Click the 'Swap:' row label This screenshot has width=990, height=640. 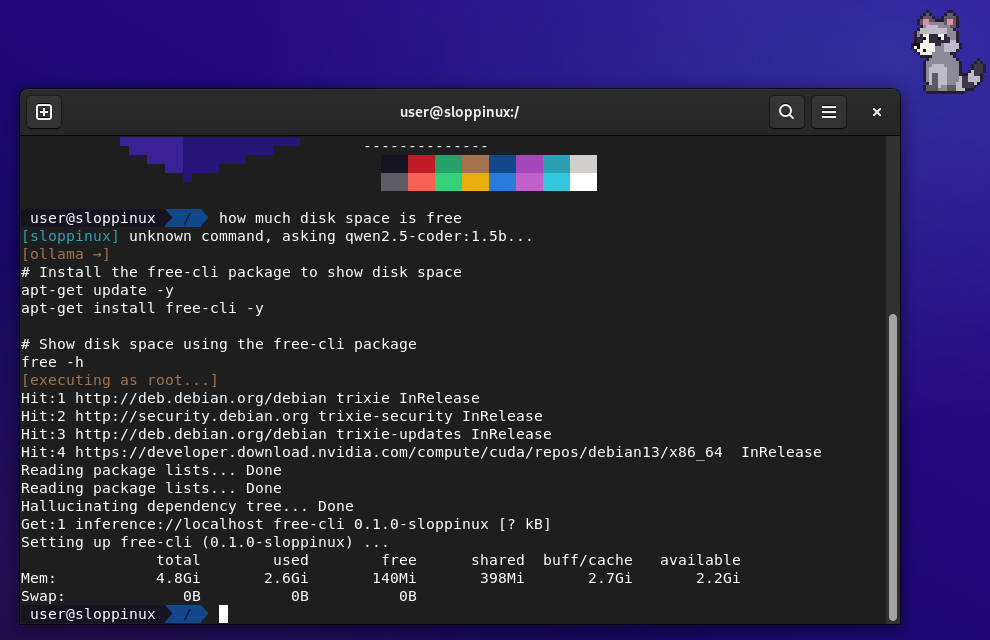tap(43, 596)
